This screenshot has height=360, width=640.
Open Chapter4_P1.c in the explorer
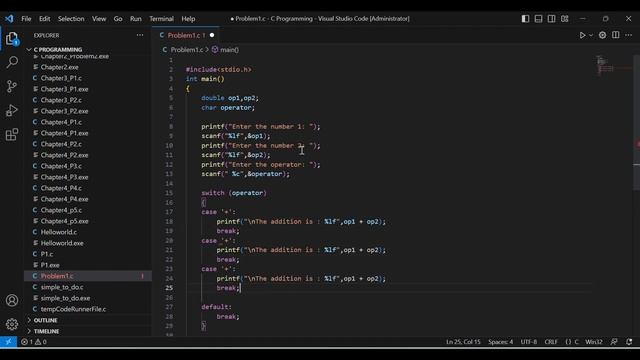(61, 122)
